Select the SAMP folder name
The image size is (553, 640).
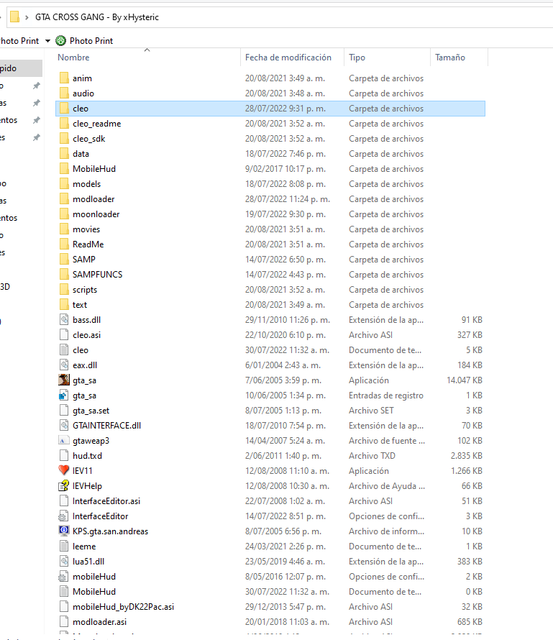click(x=84, y=260)
